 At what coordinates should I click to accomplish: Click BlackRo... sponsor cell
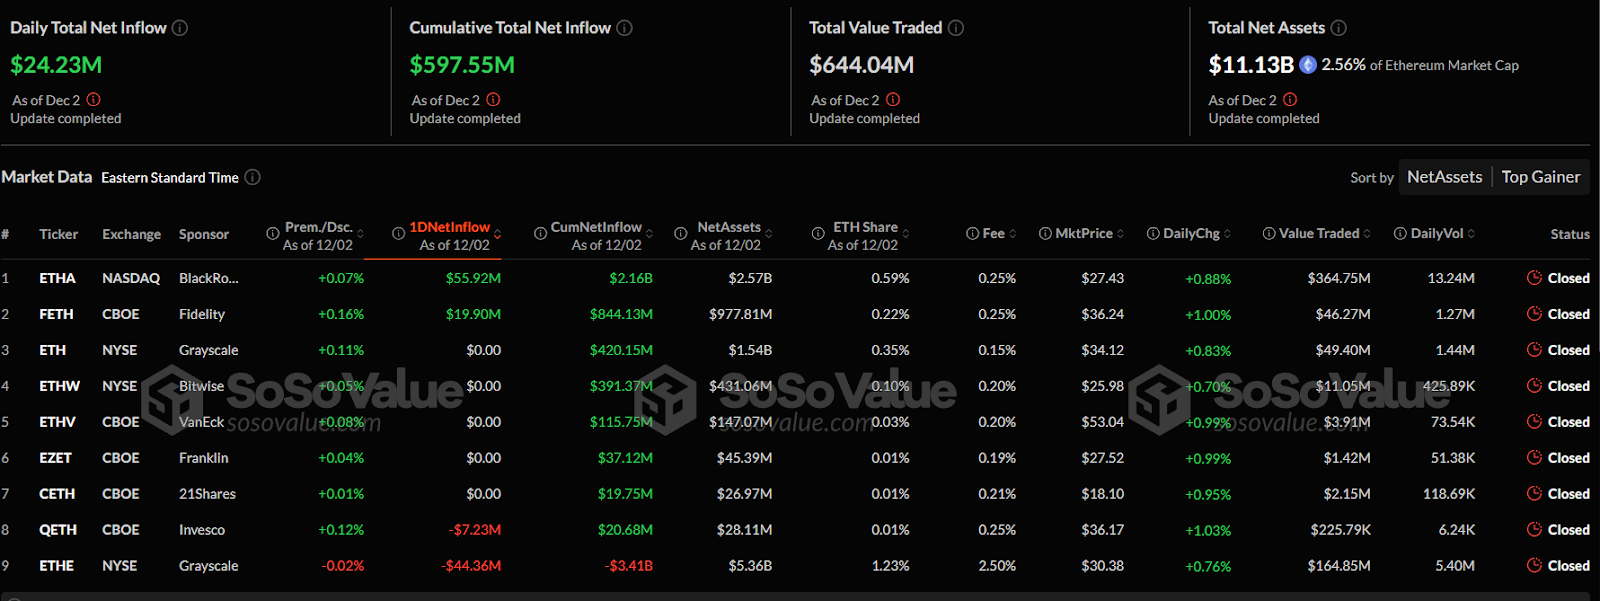[x=209, y=278]
